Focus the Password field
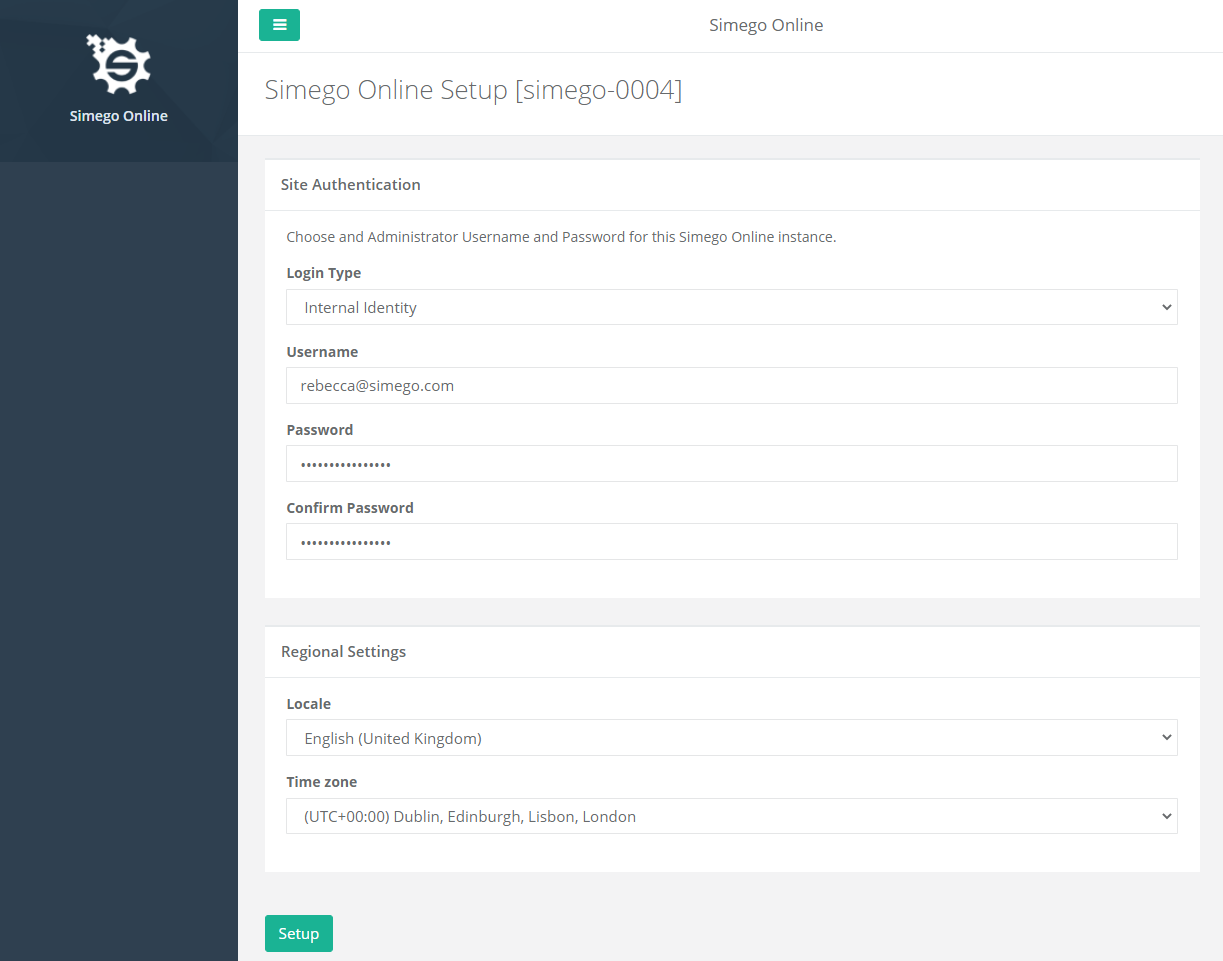The image size is (1223, 961). point(731,464)
